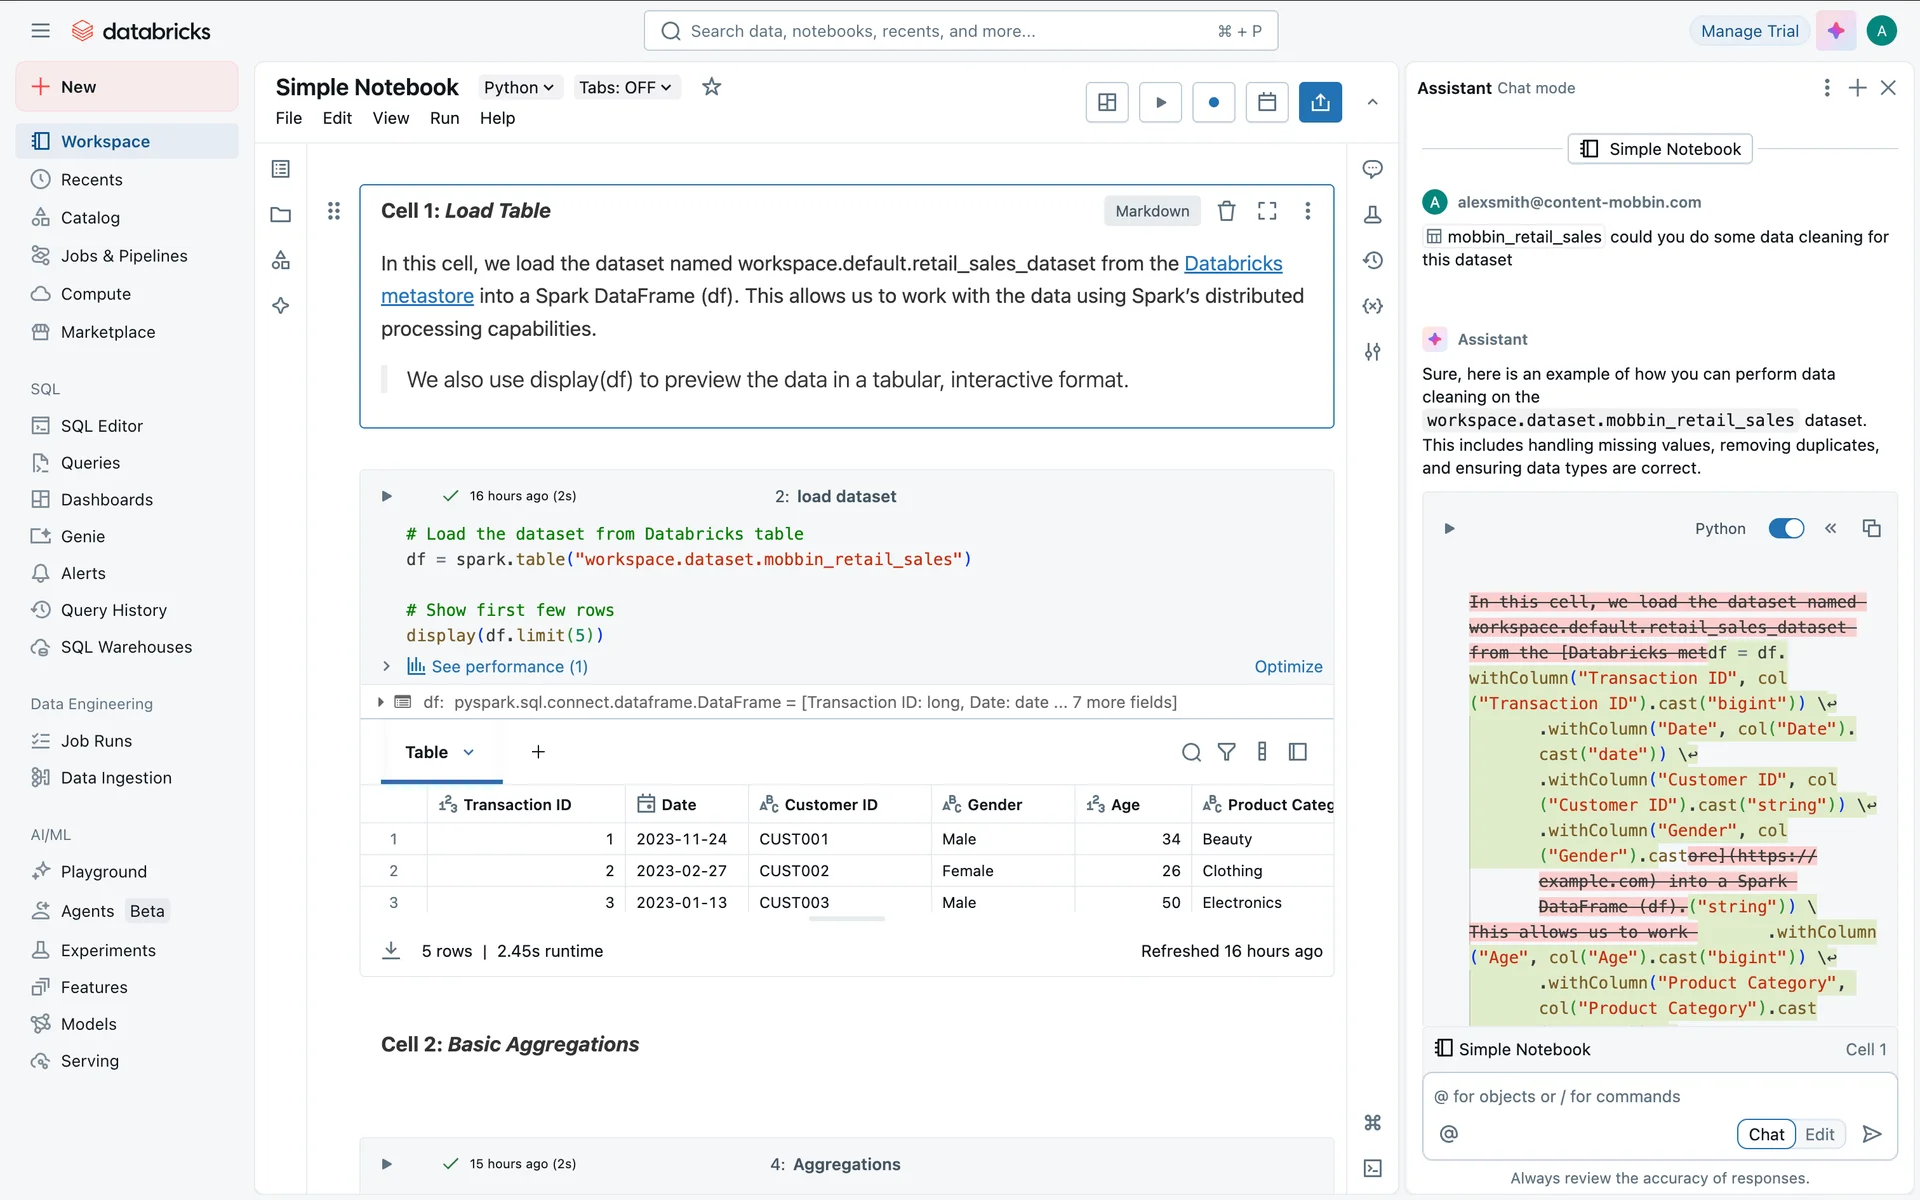Expand Cell 1 to fullscreen
Viewport: 1920px width, 1200px height.
point(1267,211)
